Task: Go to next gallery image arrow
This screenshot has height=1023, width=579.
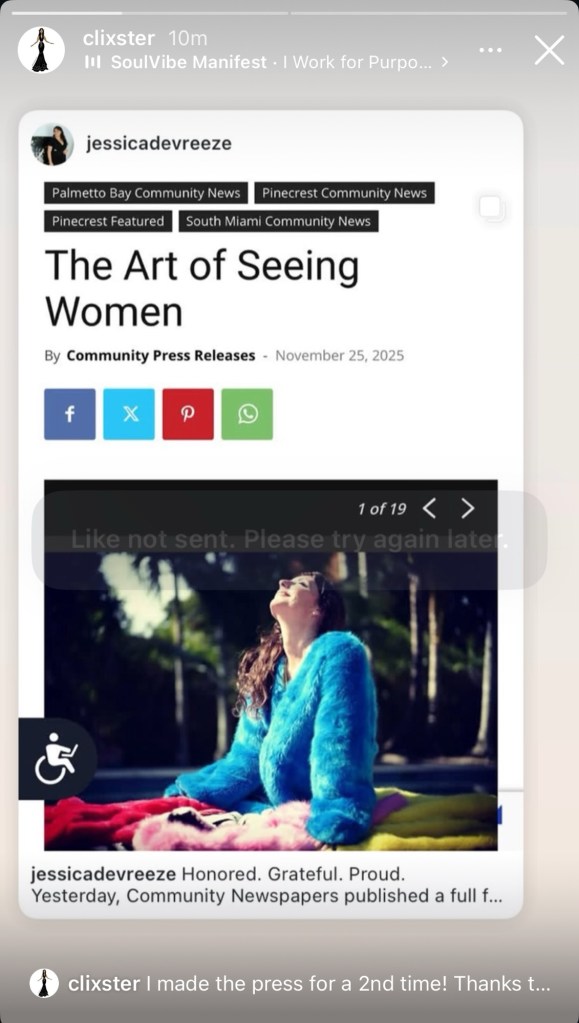Action: pyautogui.click(x=467, y=508)
